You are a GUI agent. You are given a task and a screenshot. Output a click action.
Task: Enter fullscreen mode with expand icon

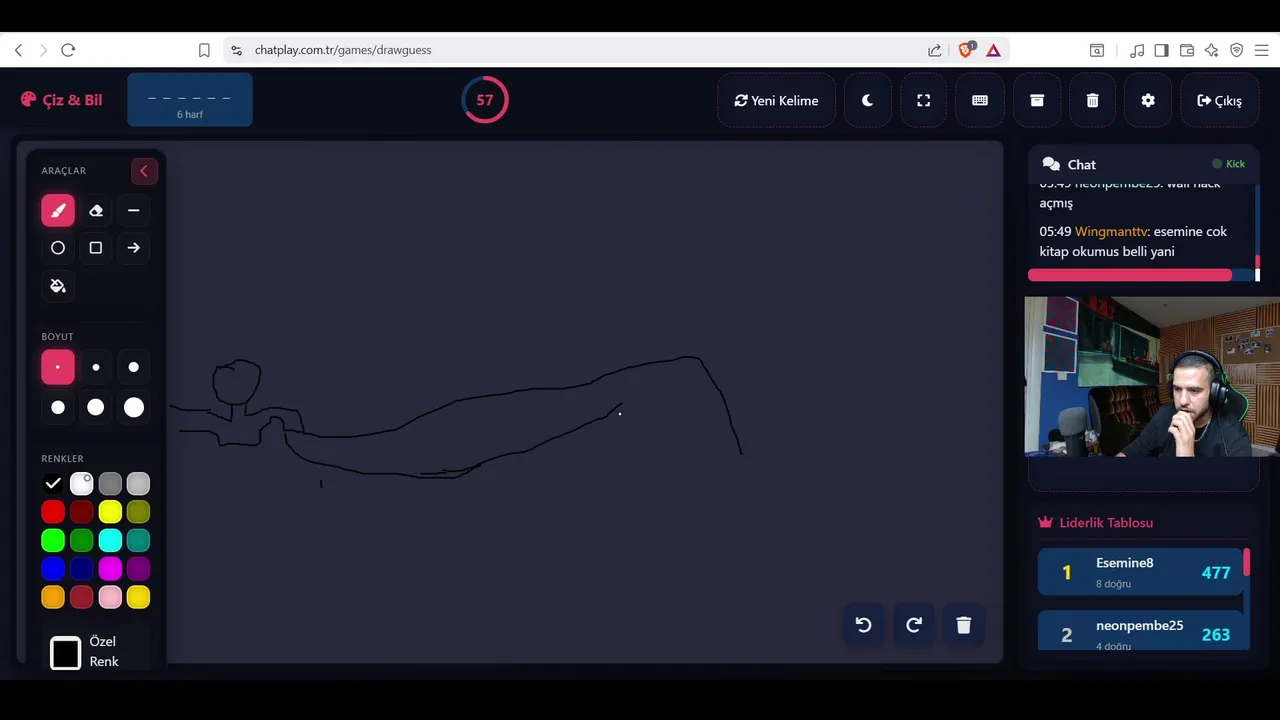point(924,100)
